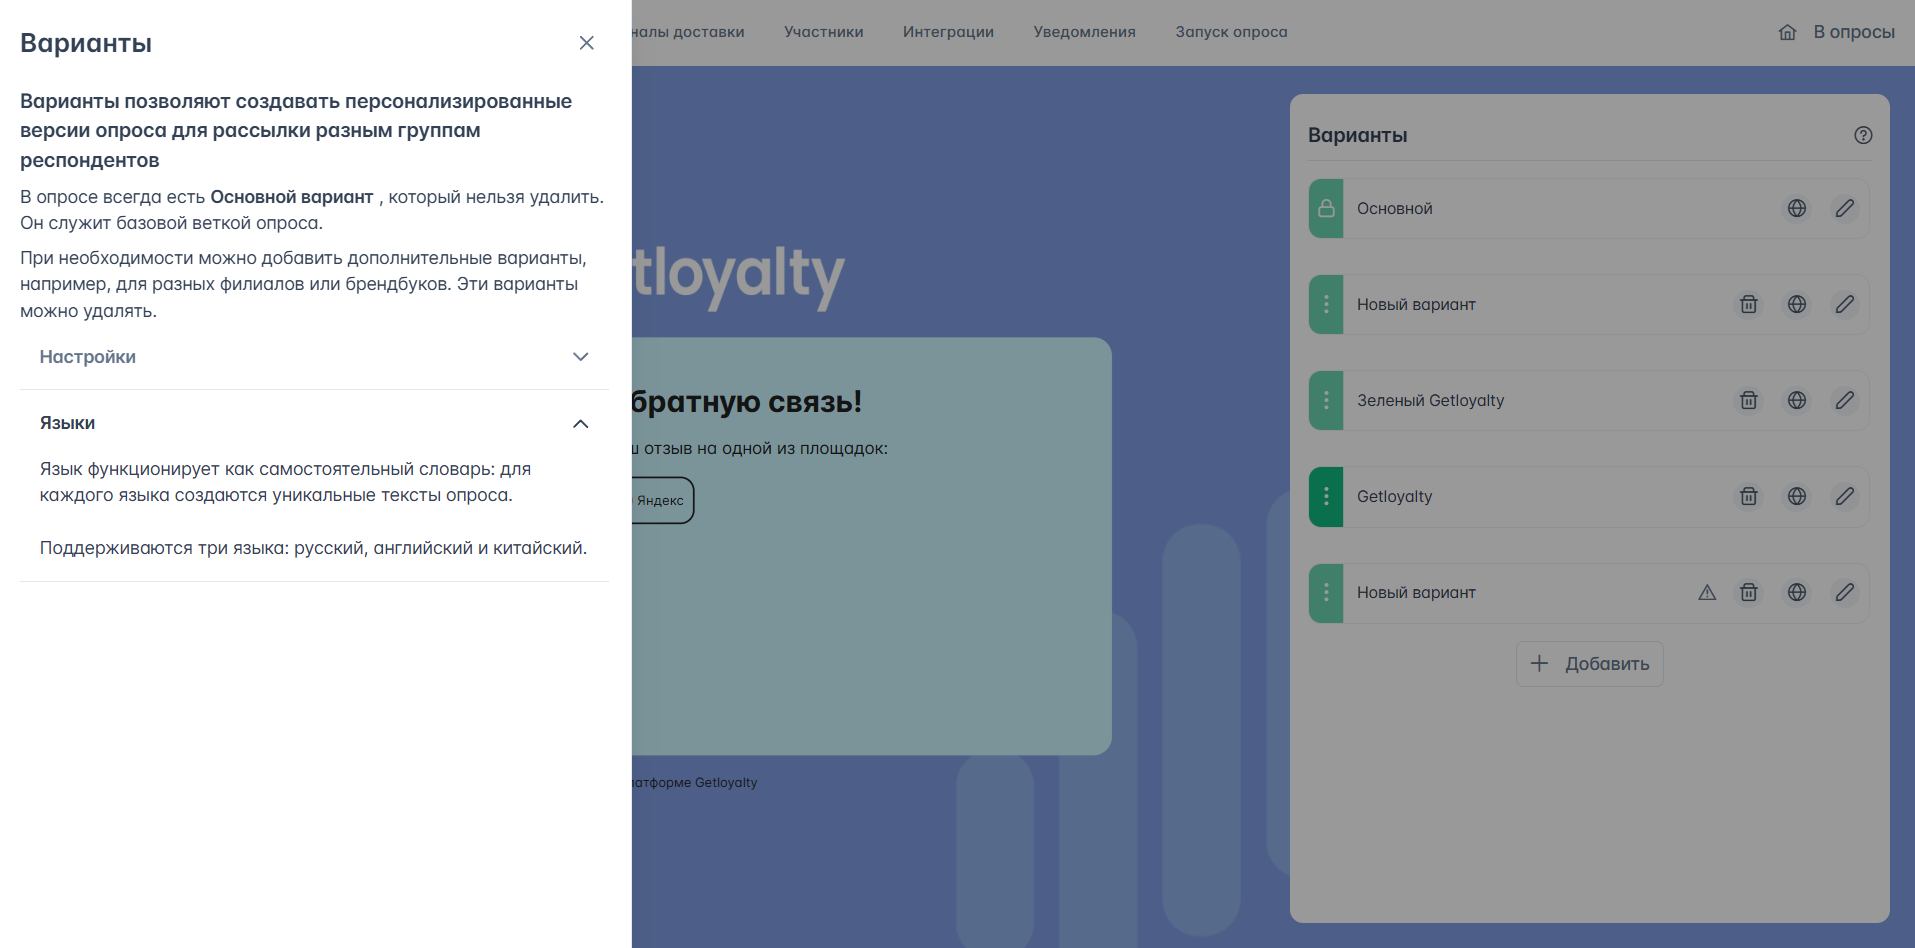Click the В опросы link
Screen dimensions: 1915x948
[x=1854, y=32]
